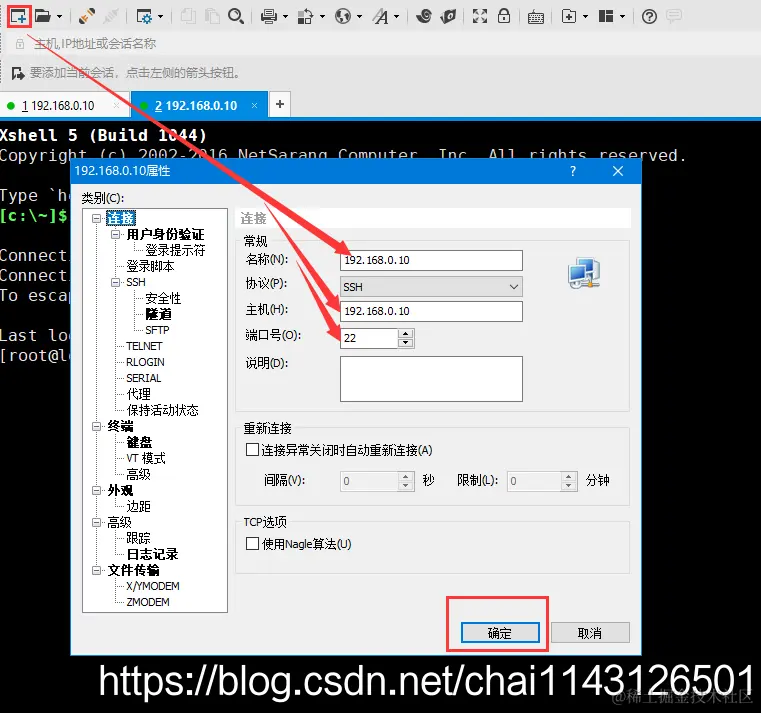Image resolution: width=761 pixels, height=713 pixels.
Task: Click the Print icon
Action: pos(268,17)
